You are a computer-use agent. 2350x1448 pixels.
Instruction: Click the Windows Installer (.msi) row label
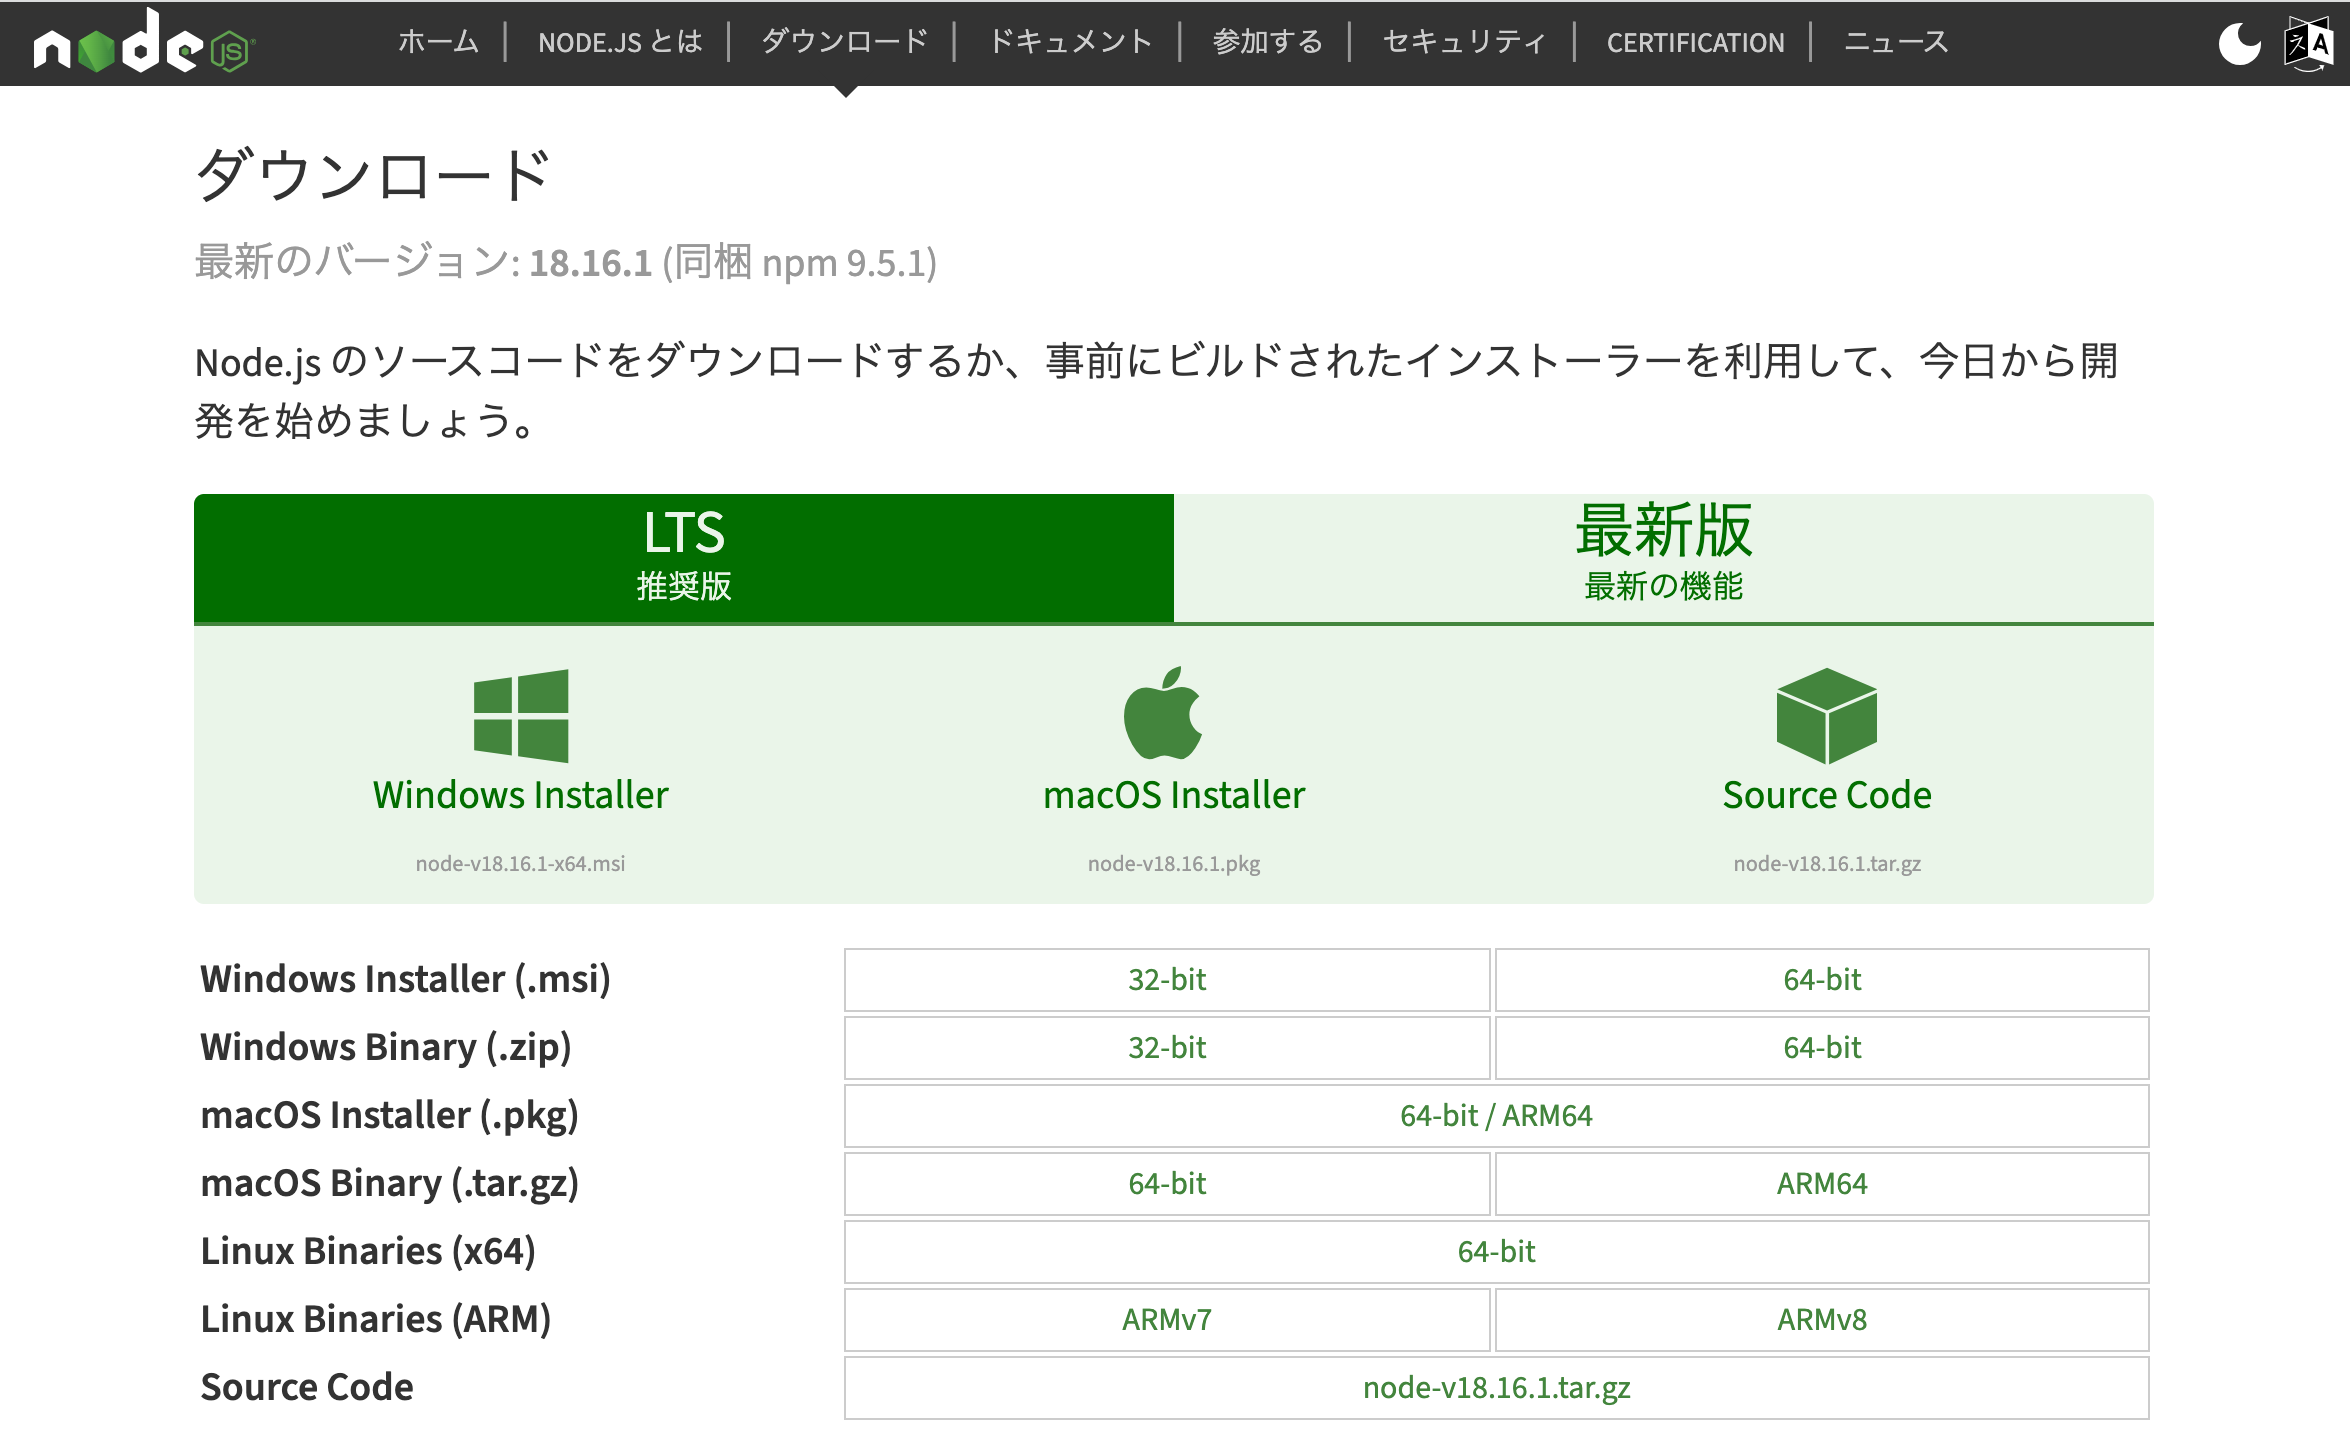405,980
